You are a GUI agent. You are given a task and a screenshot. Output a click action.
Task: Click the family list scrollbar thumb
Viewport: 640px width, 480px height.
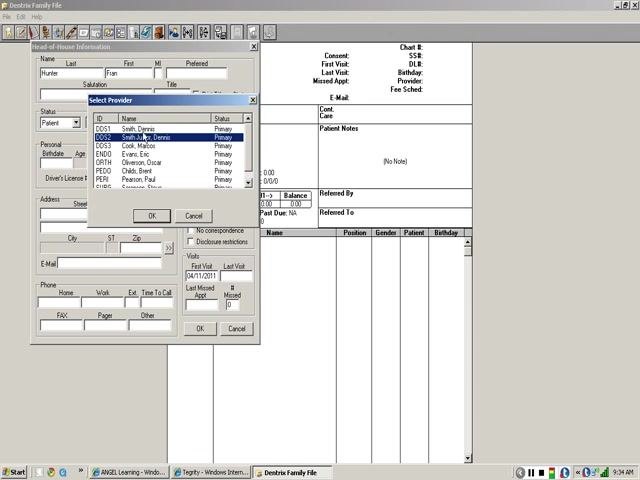pyautogui.click(x=468, y=251)
